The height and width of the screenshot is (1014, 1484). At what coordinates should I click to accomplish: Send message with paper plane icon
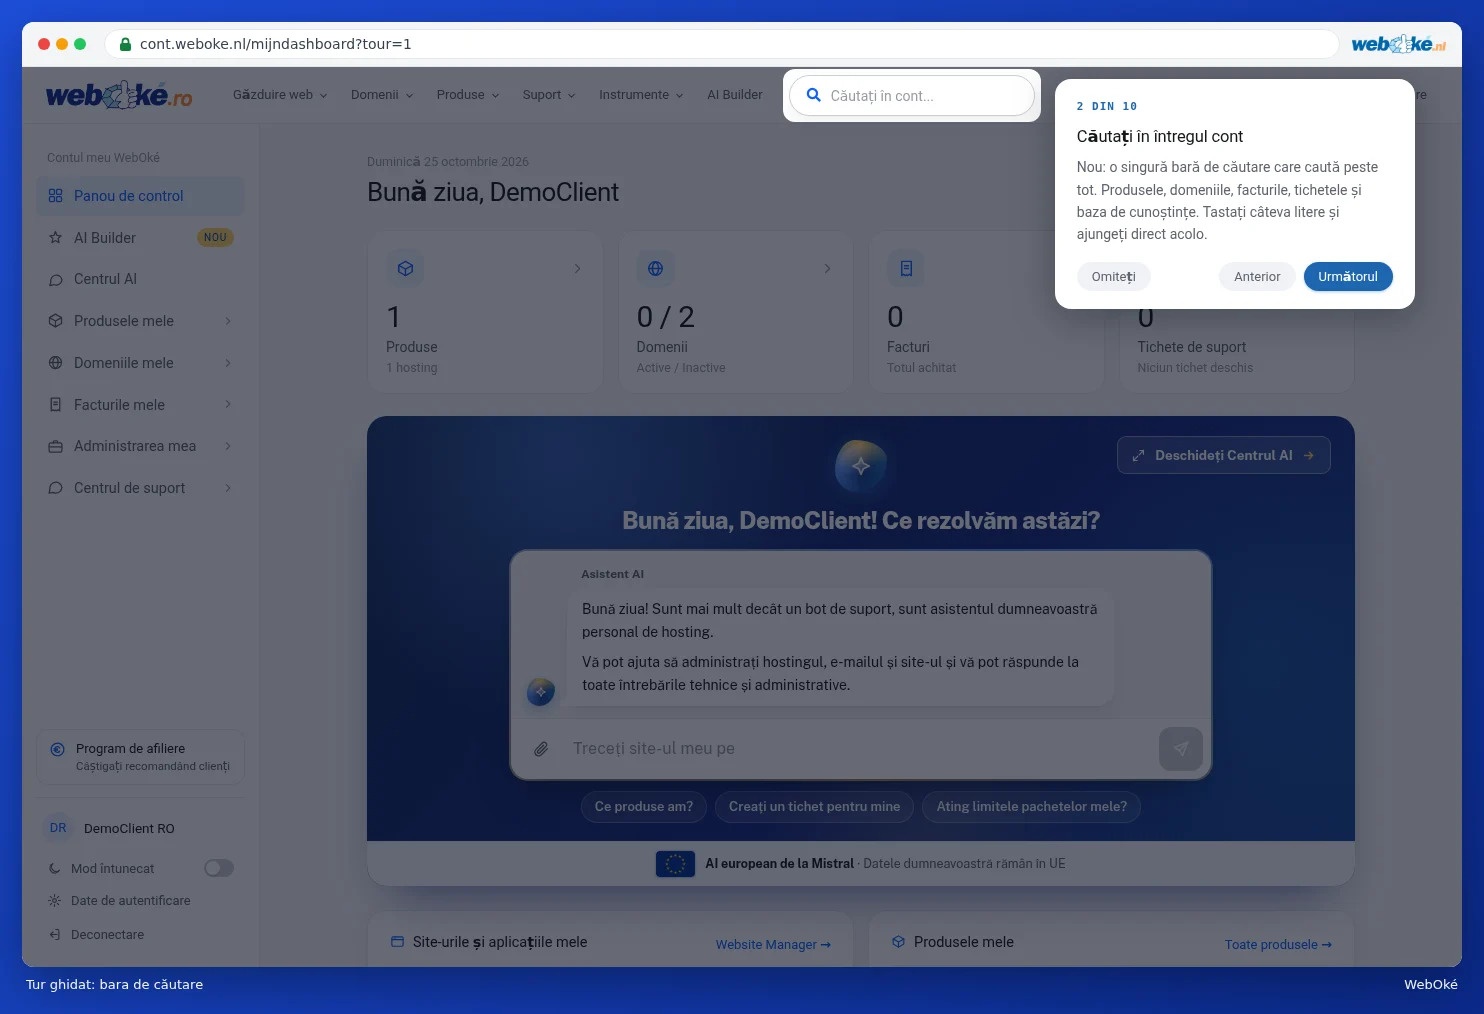click(1180, 748)
